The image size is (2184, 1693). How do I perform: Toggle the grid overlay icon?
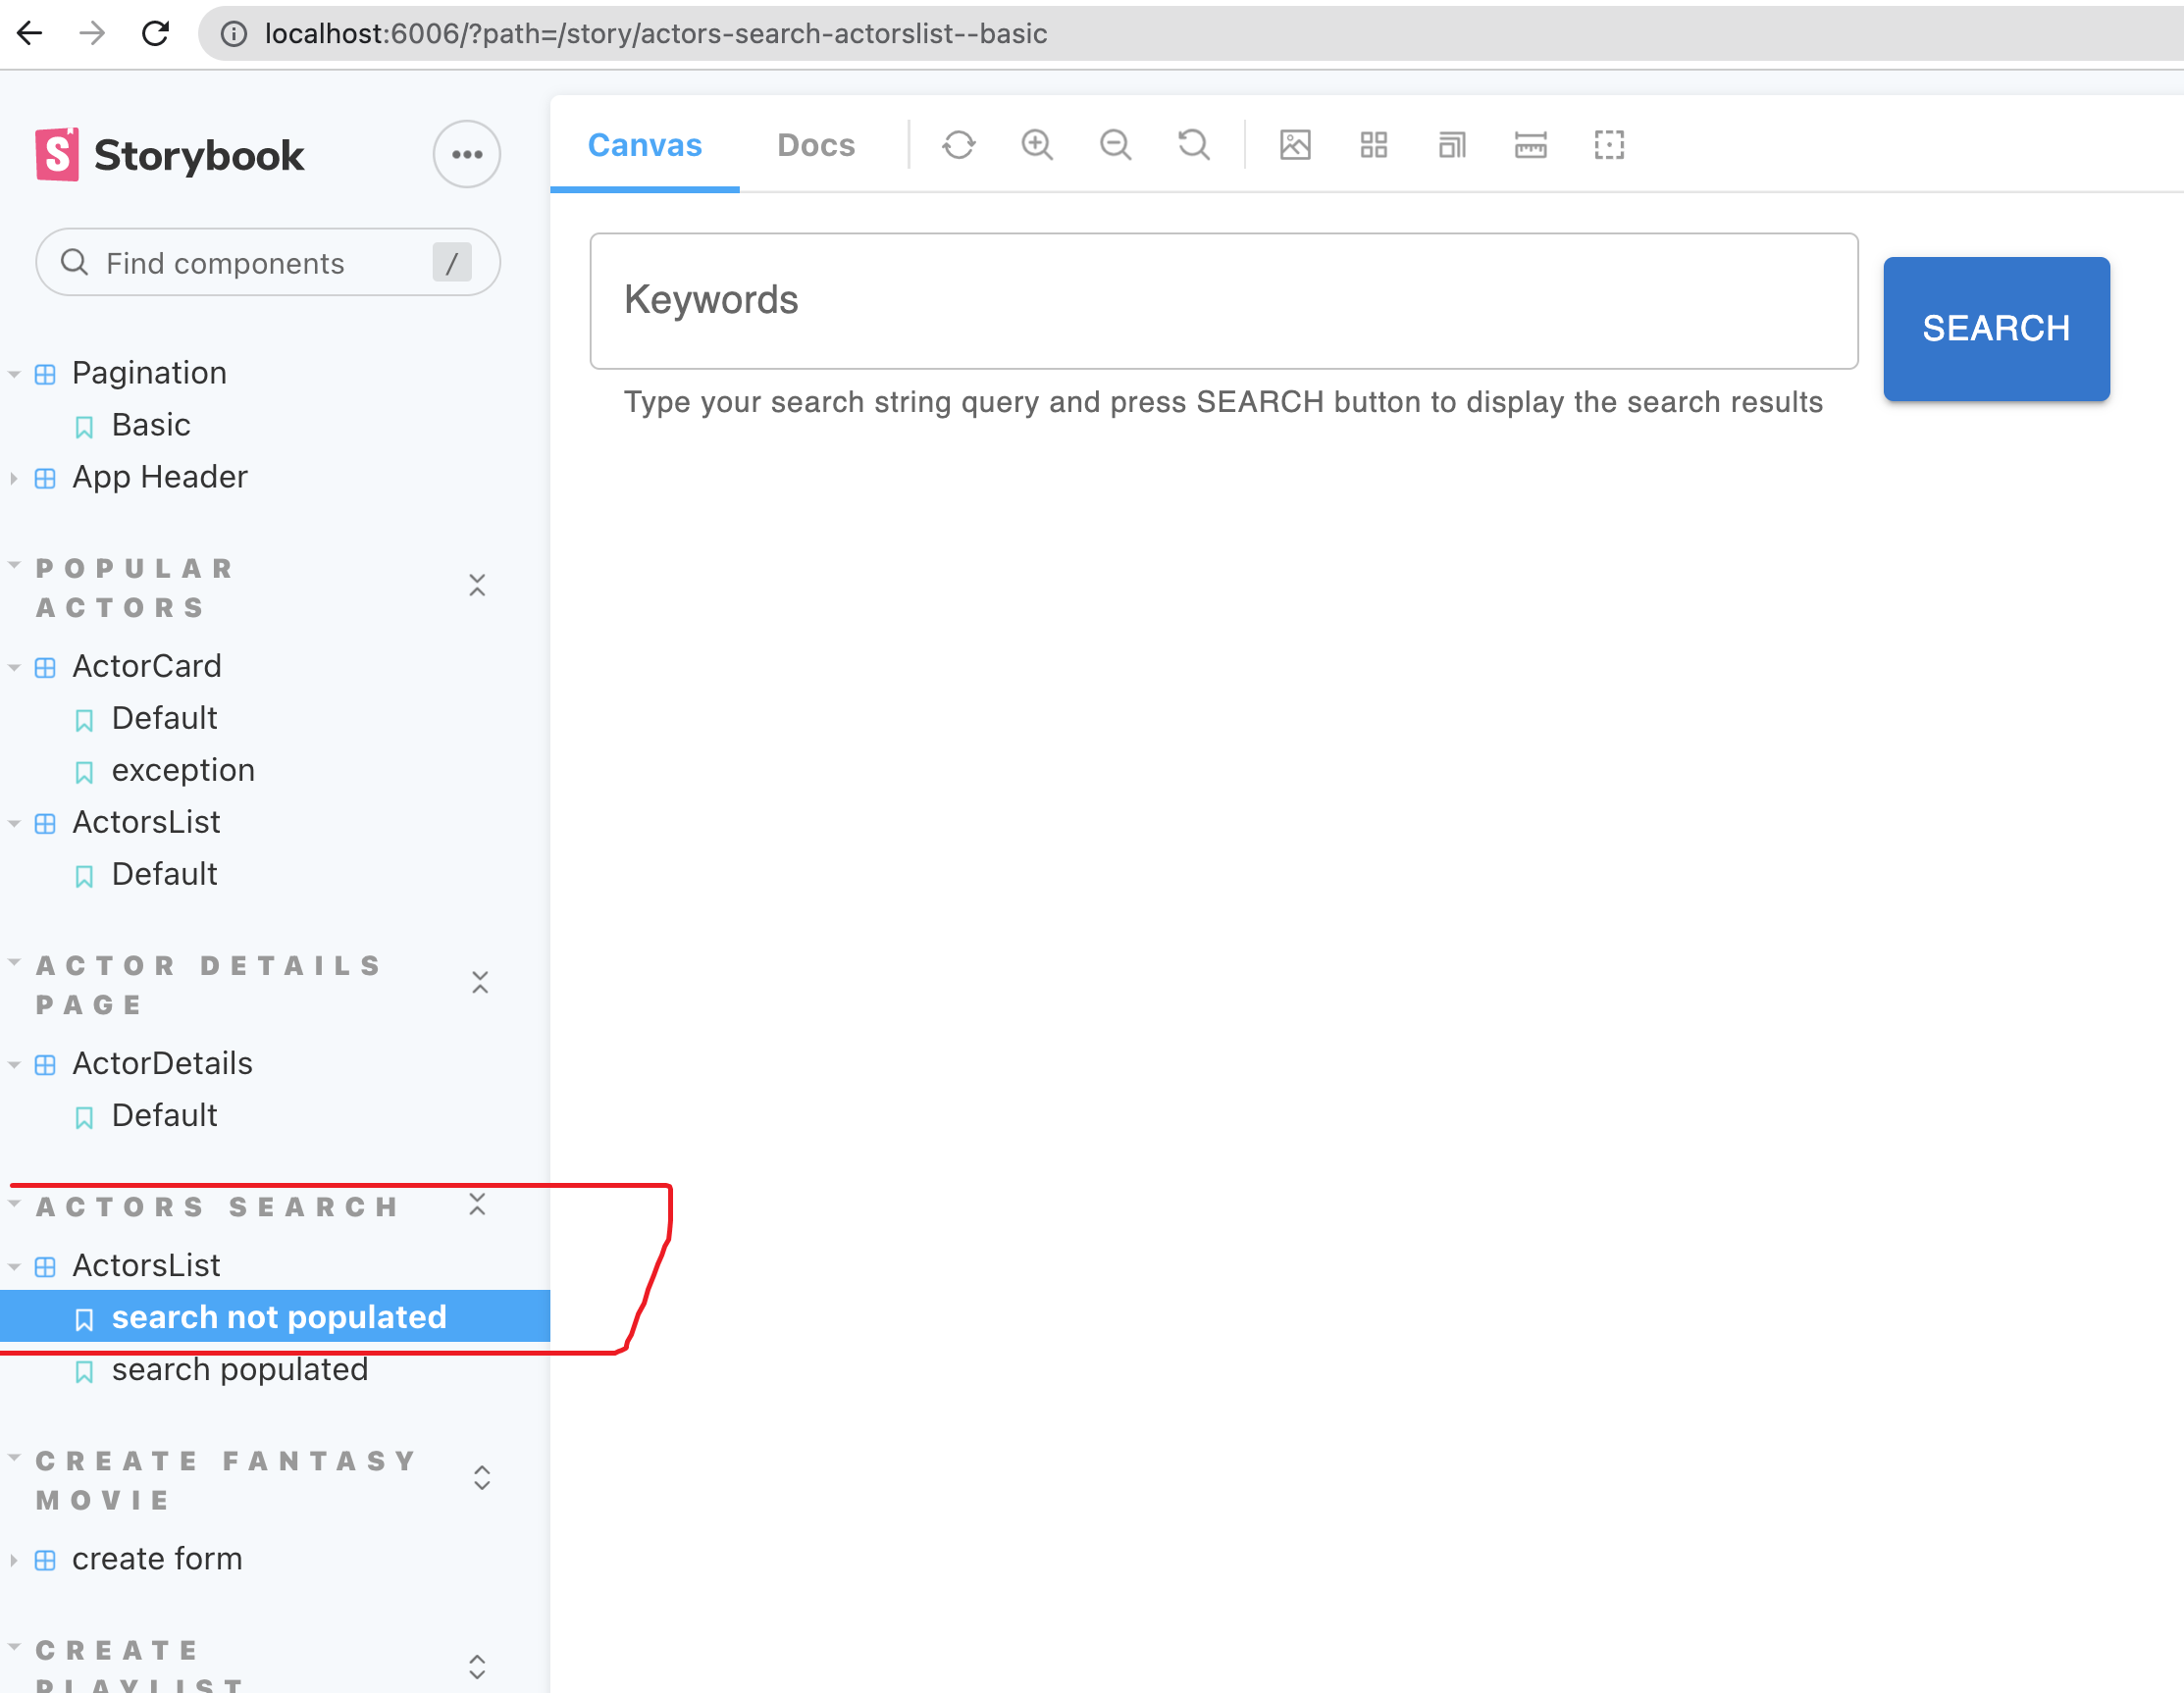tap(1374, 146)
